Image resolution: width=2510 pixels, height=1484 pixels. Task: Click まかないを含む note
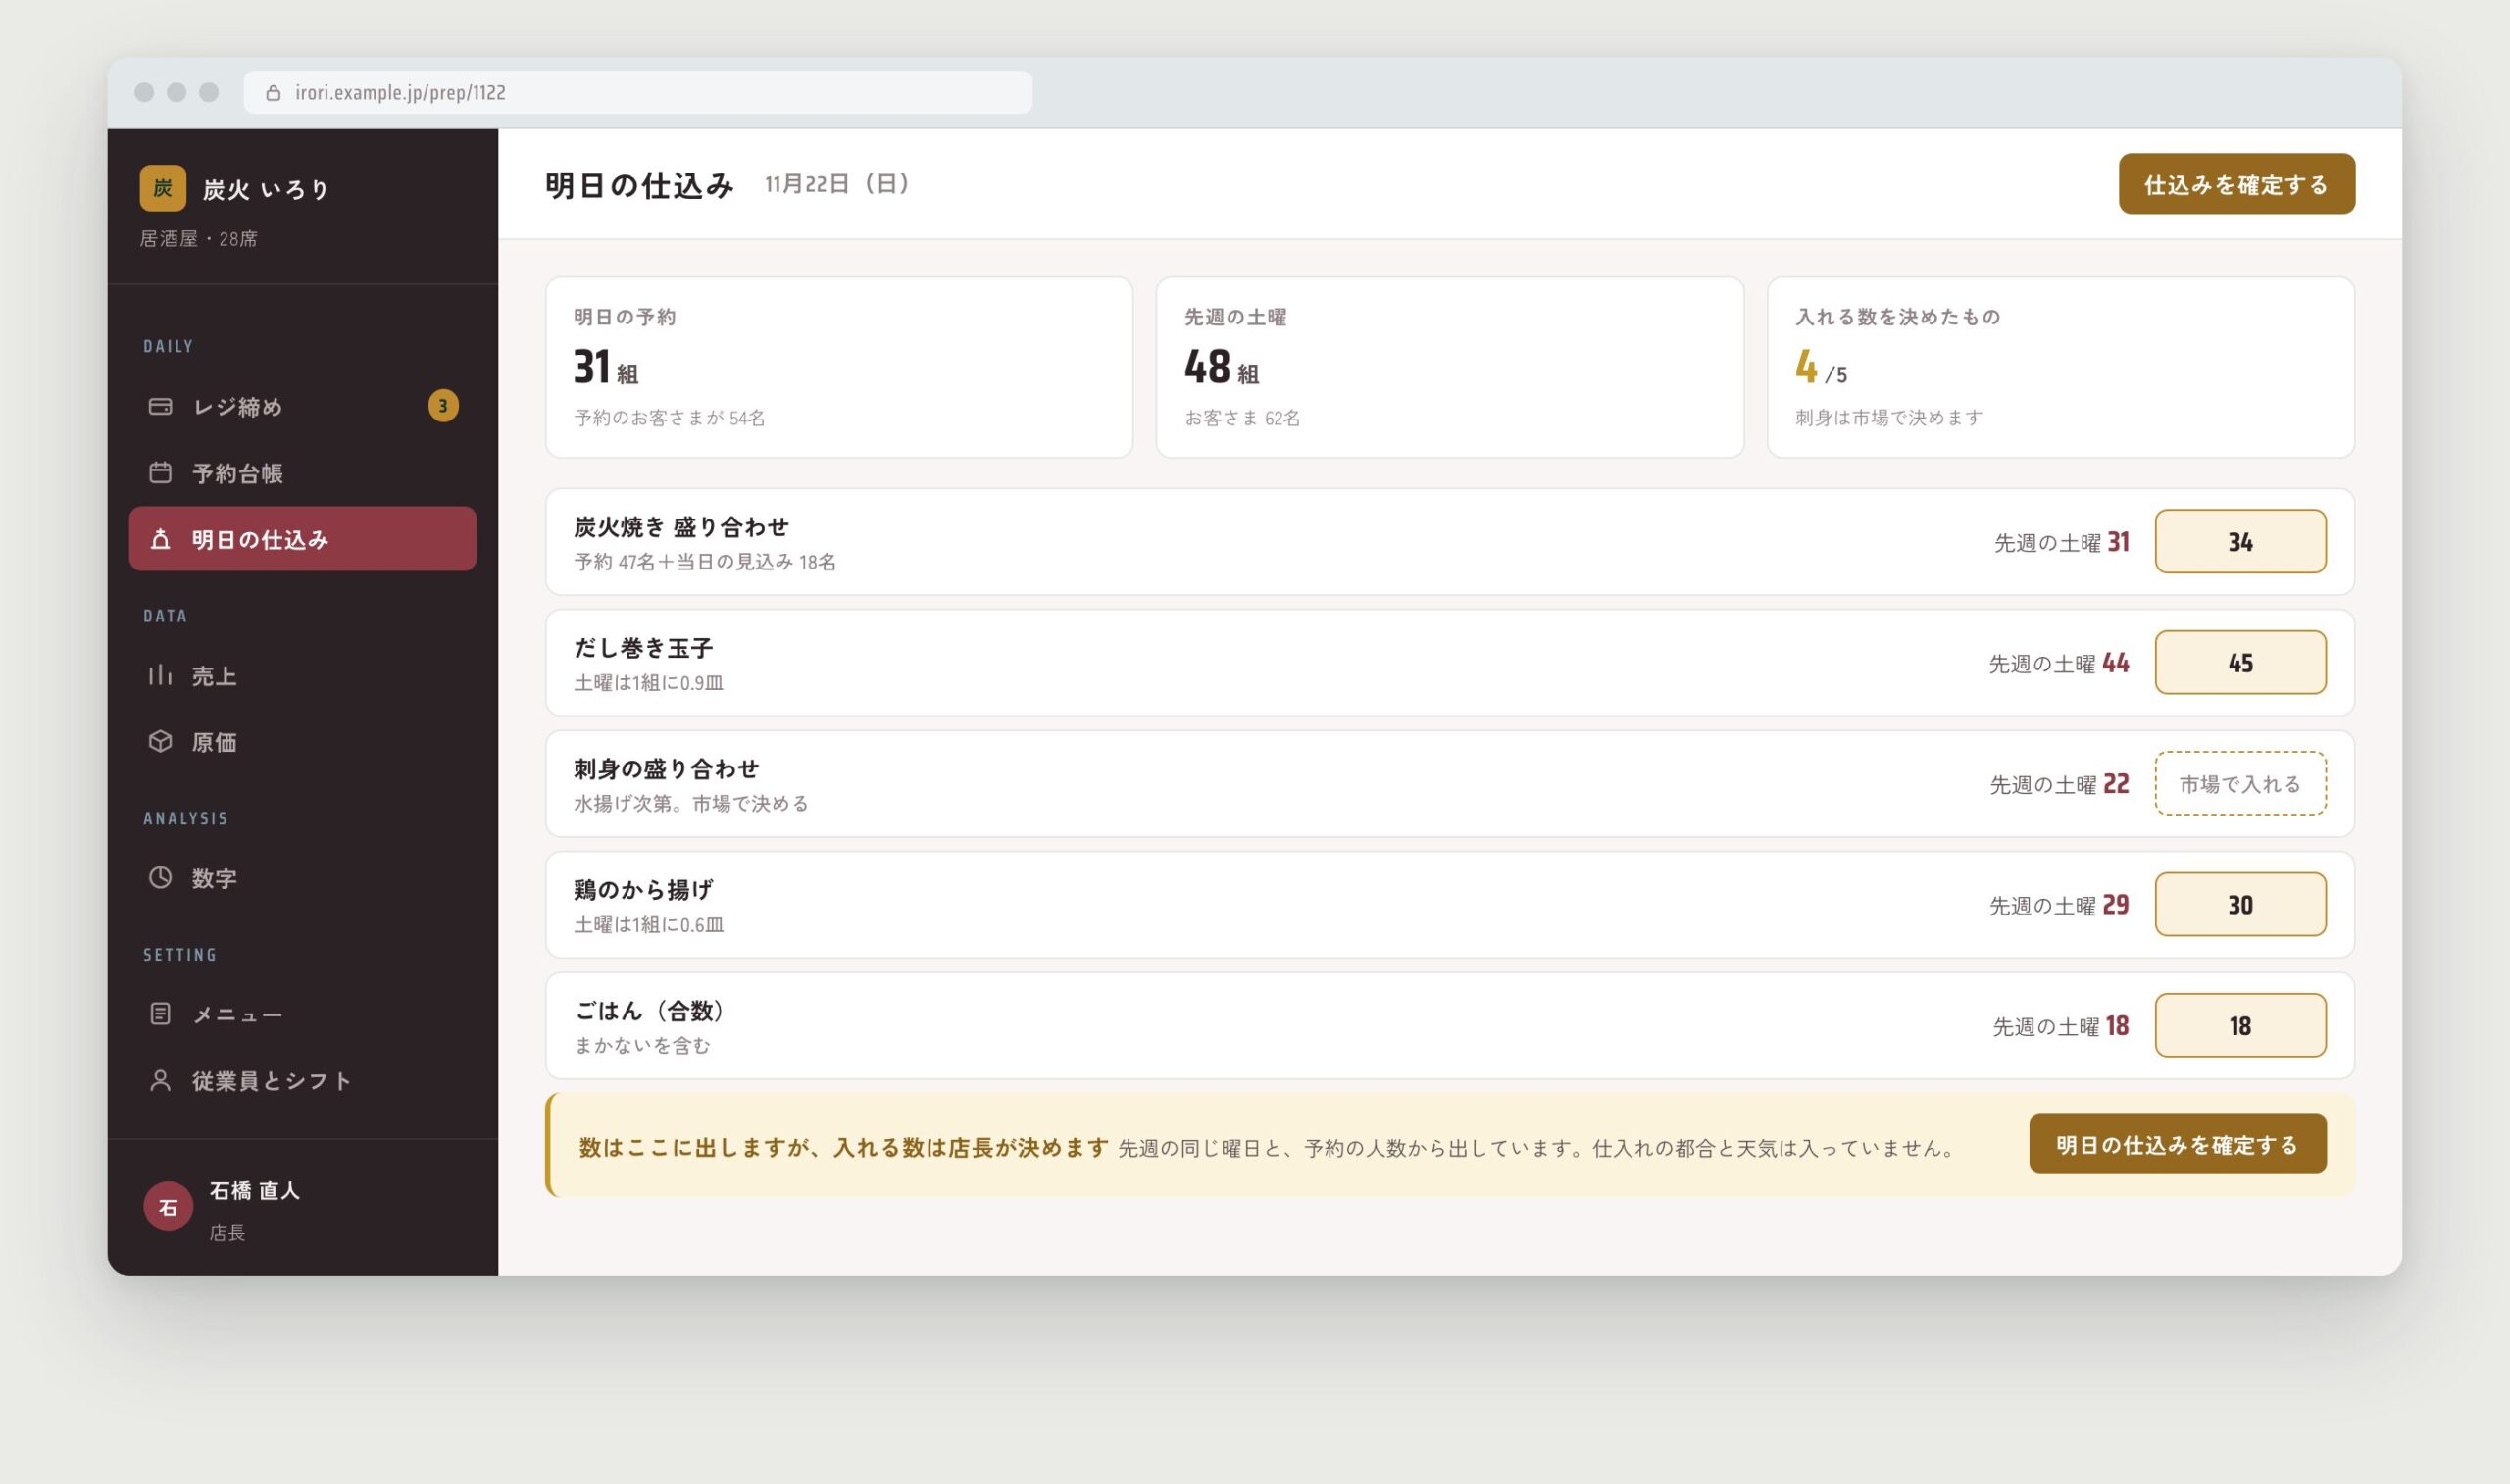[642, 1045]
